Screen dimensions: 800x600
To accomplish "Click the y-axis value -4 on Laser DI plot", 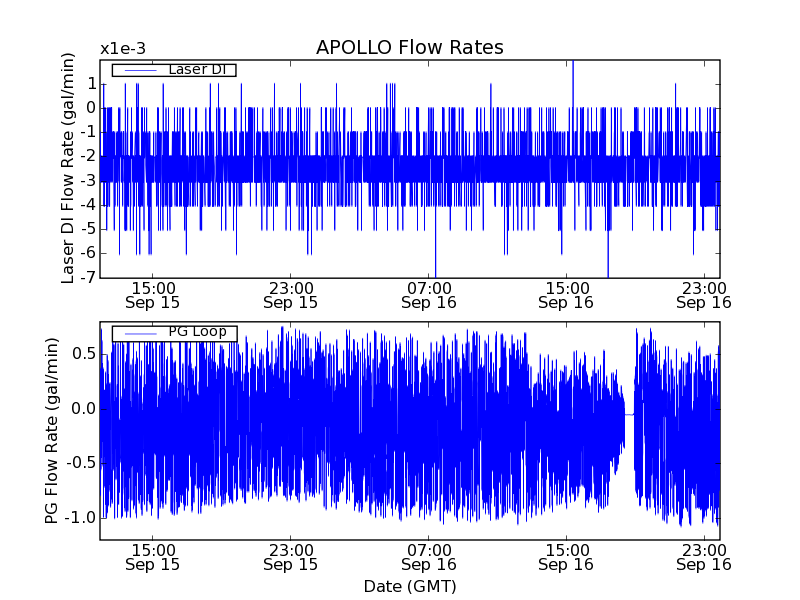I will point(87,205).
